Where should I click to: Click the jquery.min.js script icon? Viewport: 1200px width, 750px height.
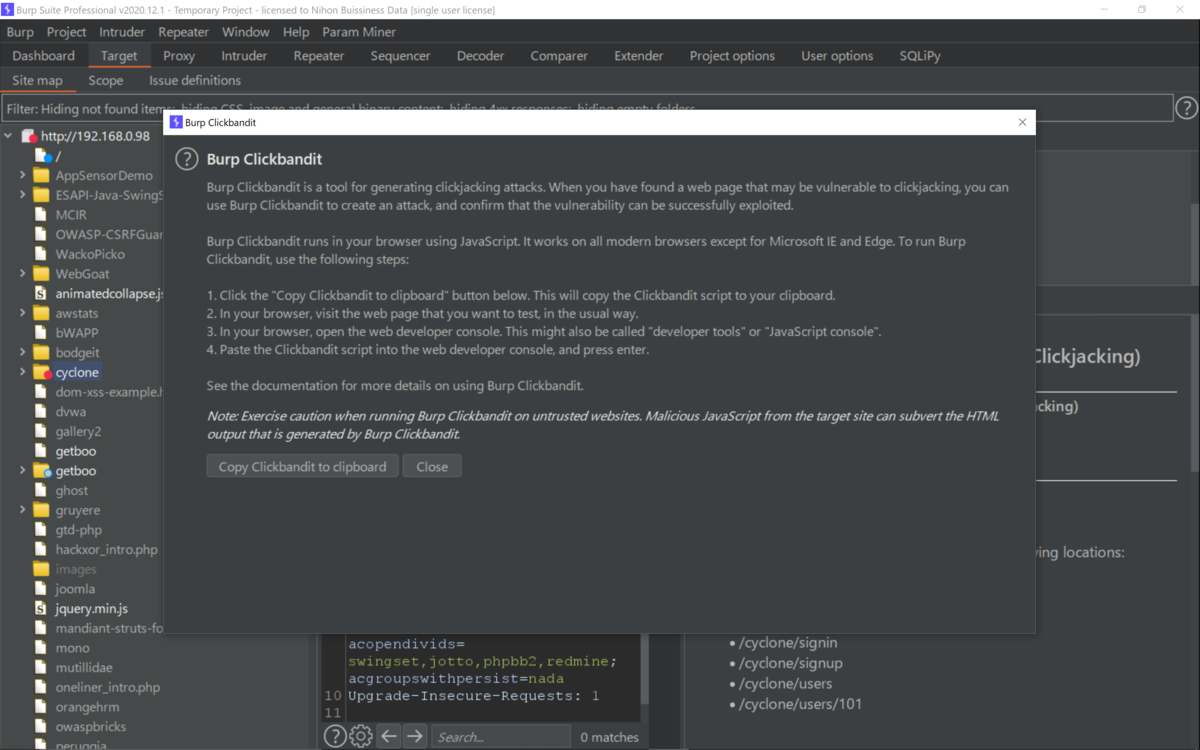(x=41, y=608)
